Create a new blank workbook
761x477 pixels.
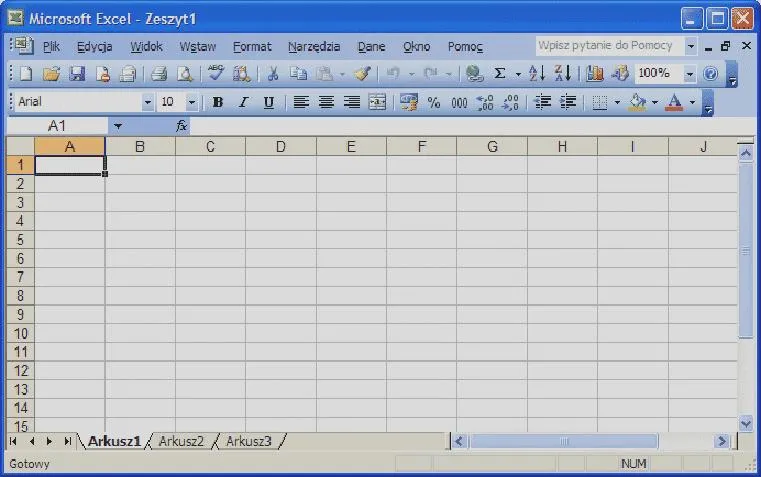[26, 74]
